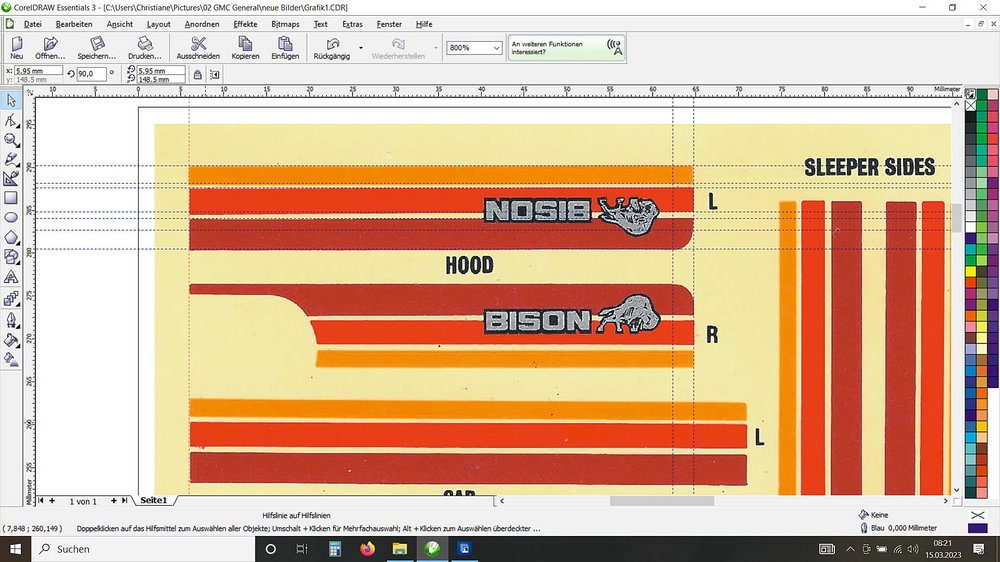Go to the last page button
1000x562 pixels.
(124, 501)
